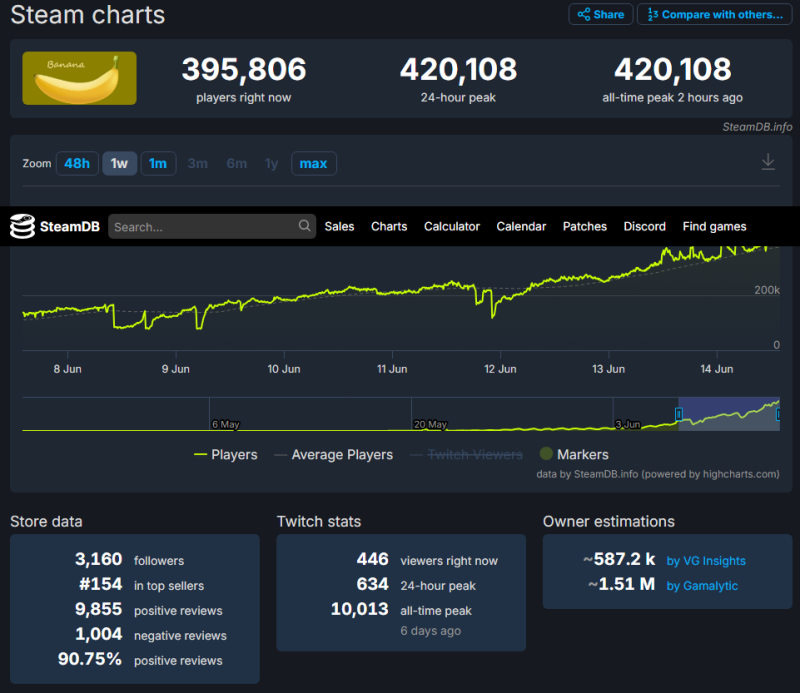Click the 634 Twitch 24-hour peak row
This screenshot has width=800, height=693.
(416, 584)
